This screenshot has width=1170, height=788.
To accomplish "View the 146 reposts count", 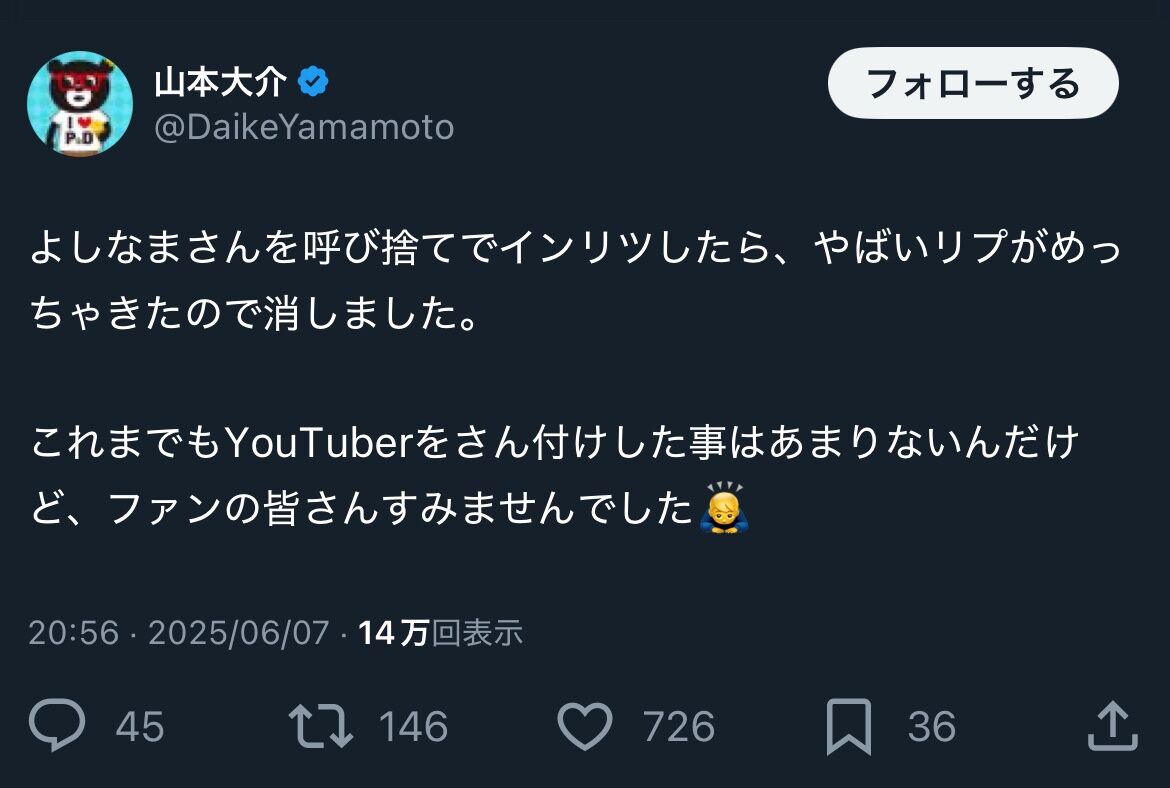I will (413, 726).
